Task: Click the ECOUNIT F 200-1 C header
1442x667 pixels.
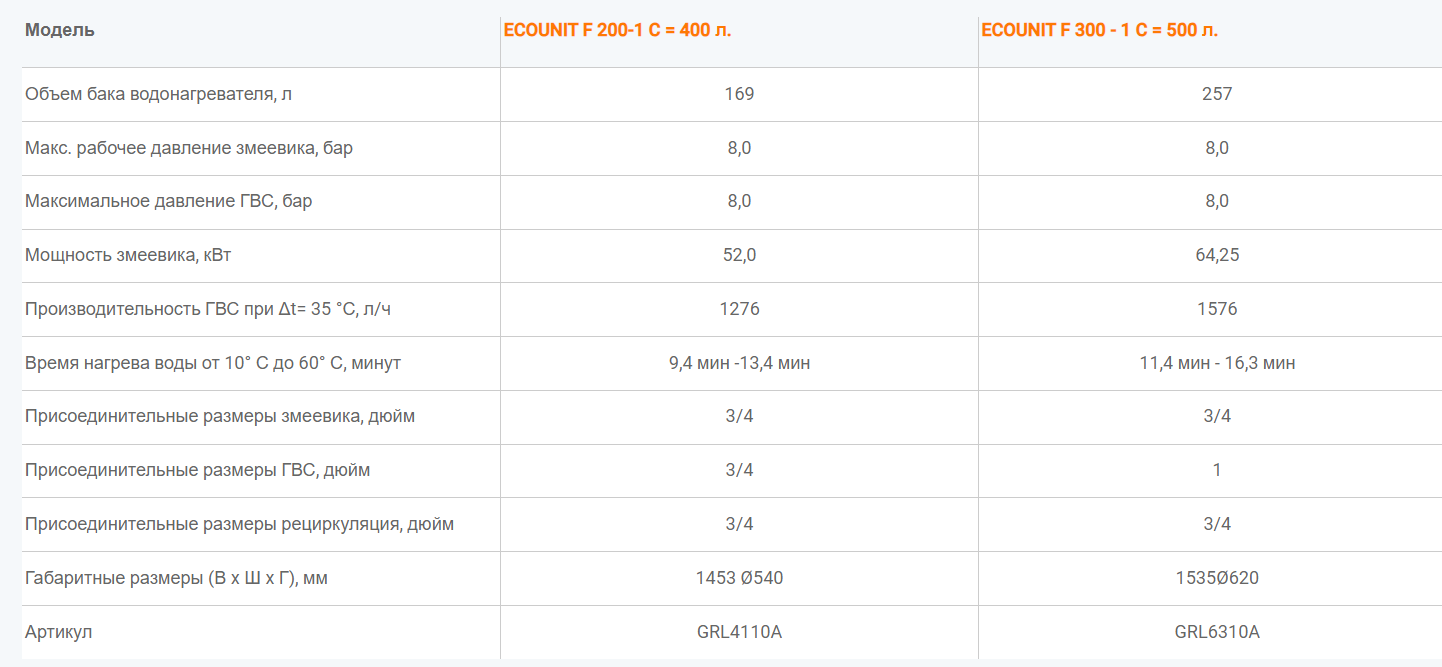Action: click(617, 30)
